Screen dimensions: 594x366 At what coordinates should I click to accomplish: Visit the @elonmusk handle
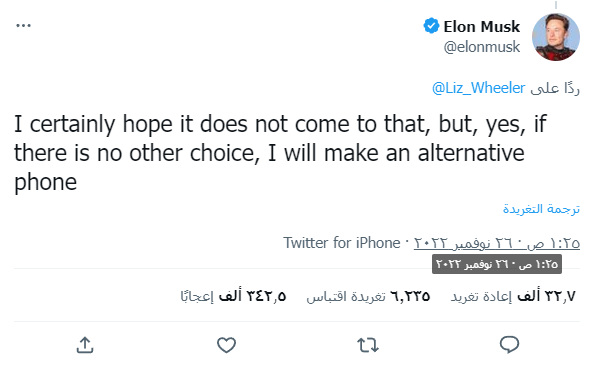[x=482, y=47]
